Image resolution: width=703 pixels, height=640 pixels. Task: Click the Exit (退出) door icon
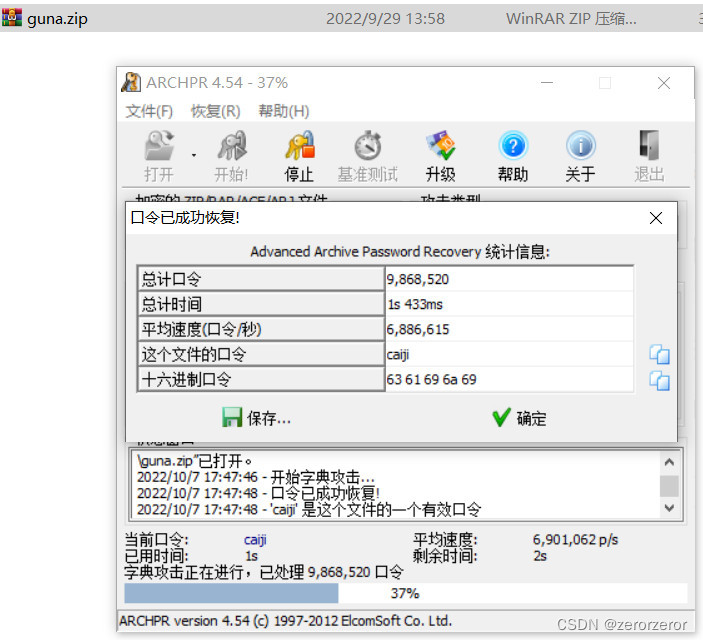[x=649, y=155]
